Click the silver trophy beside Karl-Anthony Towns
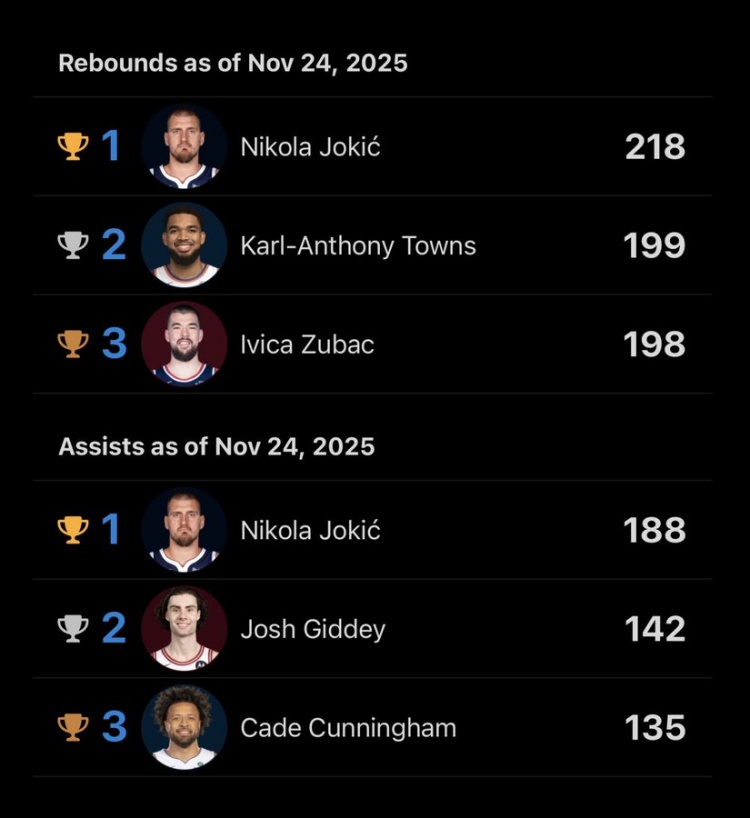750x818 pixels. pyautogui.click(x=73, y=246)
